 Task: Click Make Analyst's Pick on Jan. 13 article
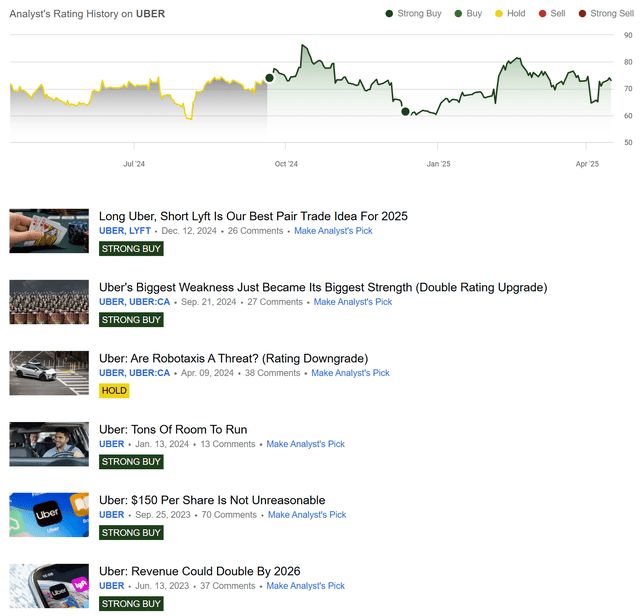306,444
